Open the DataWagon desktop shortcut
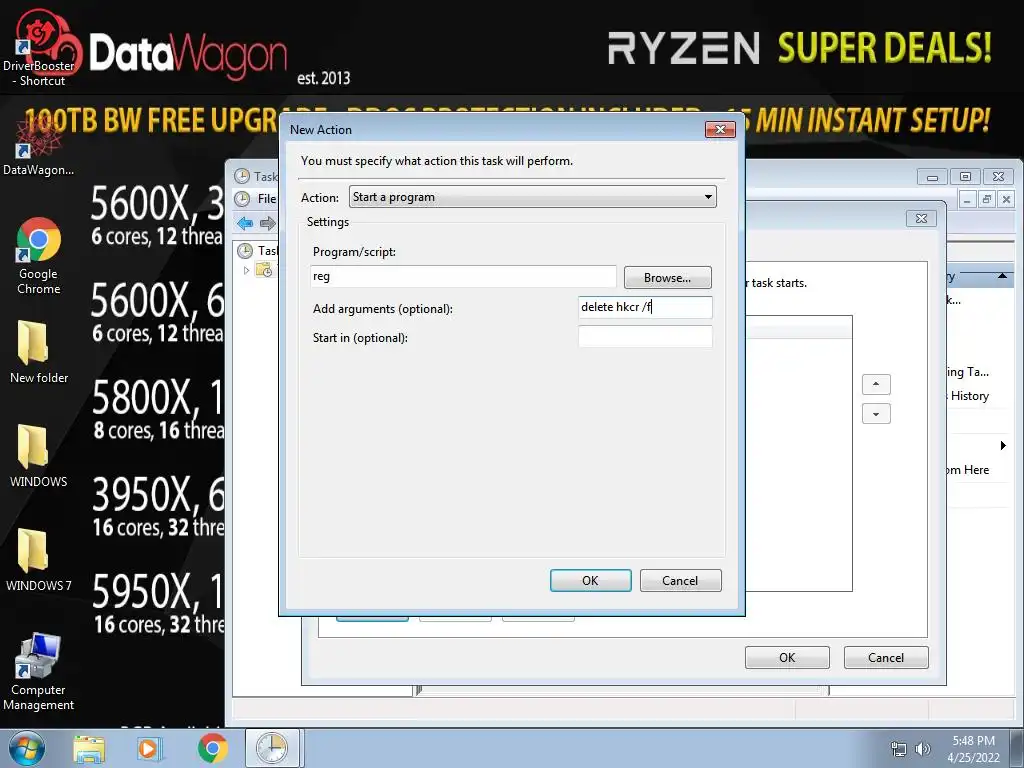The image size is (1024, 768). coord(39,147)
